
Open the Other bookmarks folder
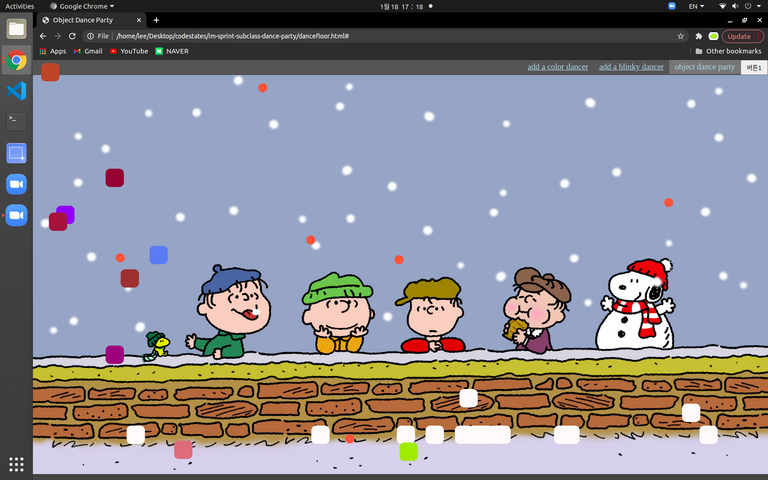(x=728, y=51)
